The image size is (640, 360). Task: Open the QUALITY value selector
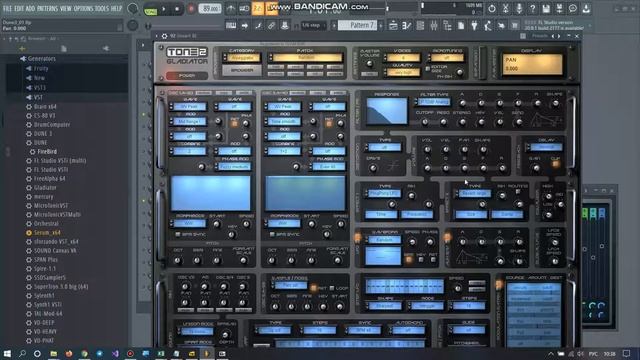[x=402, y=72]
